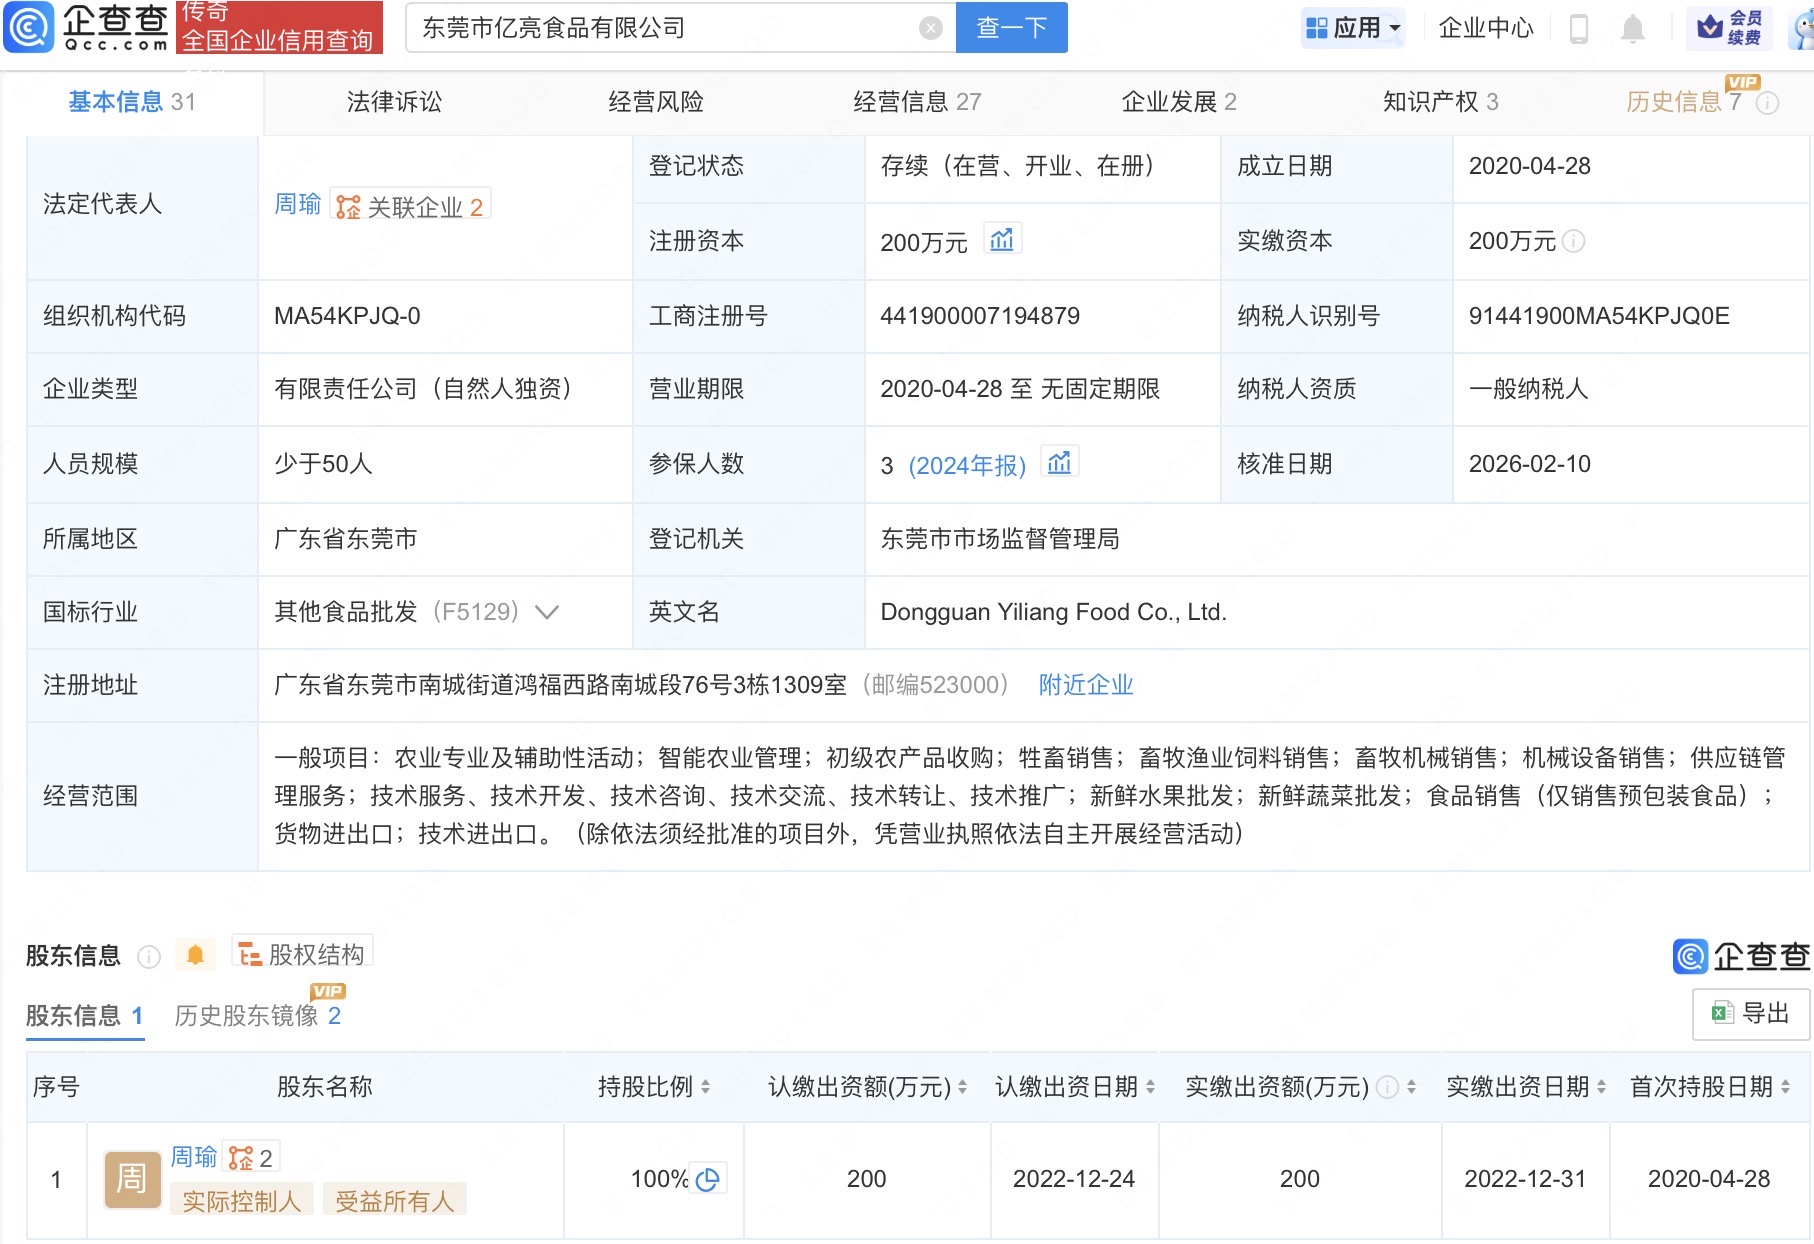Click the mobile phone icon in header

1579,28
